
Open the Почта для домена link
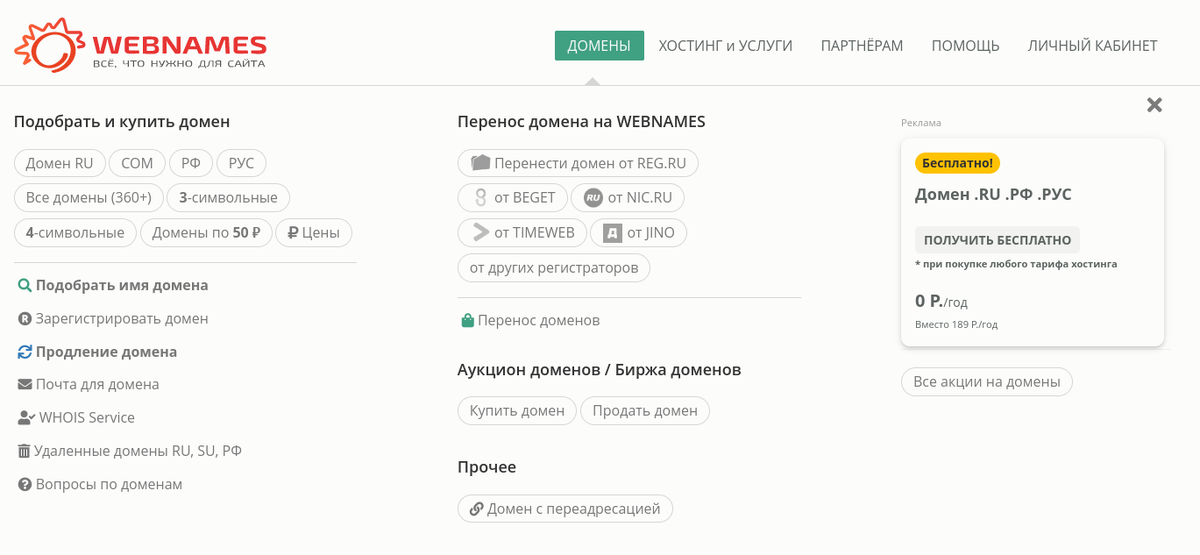click(97, 384)
